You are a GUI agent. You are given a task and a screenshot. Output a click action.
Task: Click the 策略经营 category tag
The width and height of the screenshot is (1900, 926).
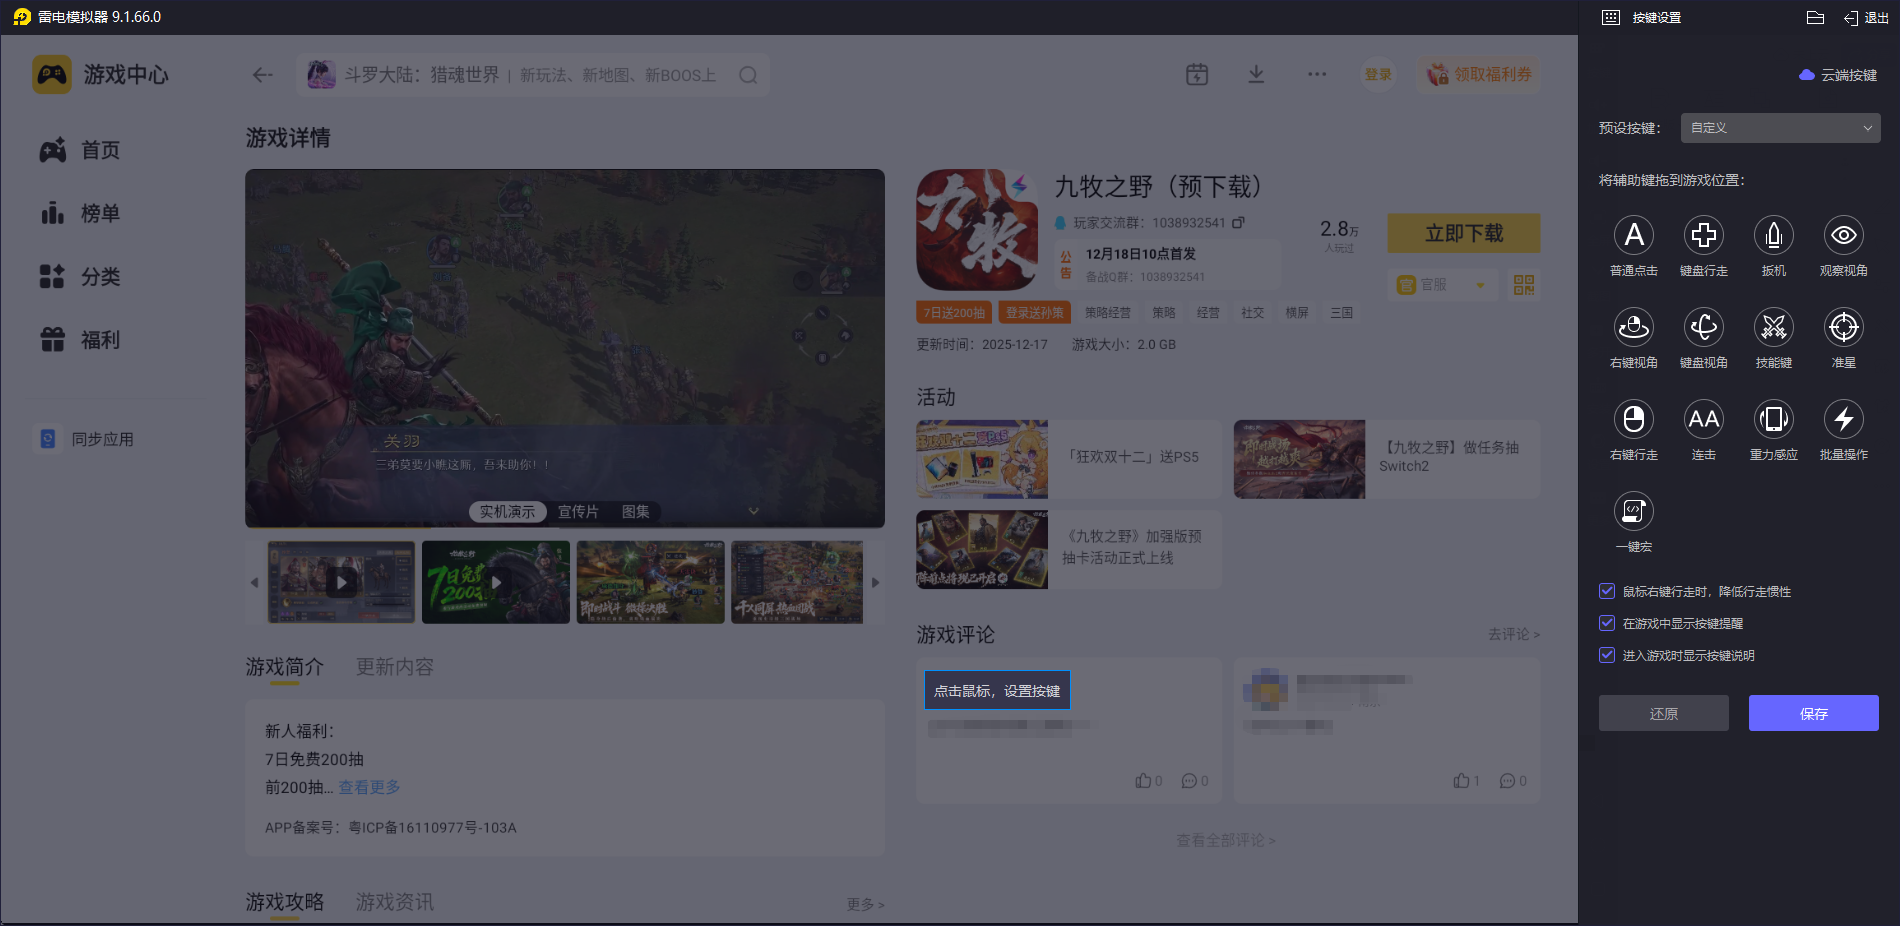[1108, 313]
